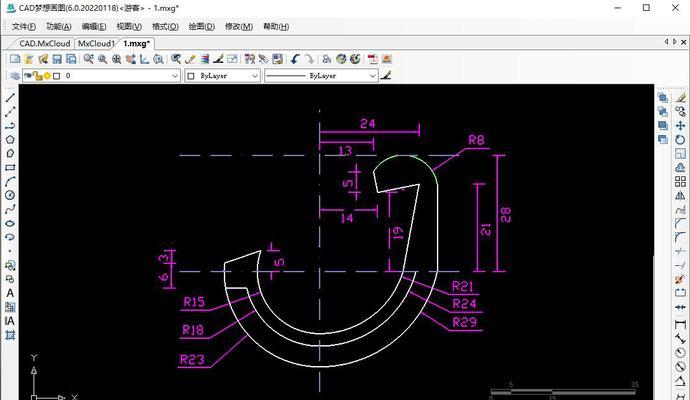690x400 pixels.
Task: Open the 帮助(H) menu
Action: (276, 26)
